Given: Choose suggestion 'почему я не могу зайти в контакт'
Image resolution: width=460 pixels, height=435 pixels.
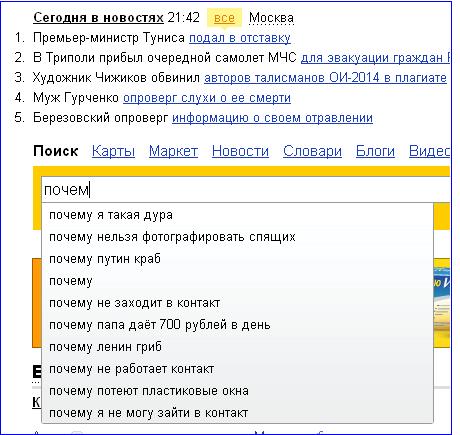Looking at the screenshot, I should pos(237,413).
